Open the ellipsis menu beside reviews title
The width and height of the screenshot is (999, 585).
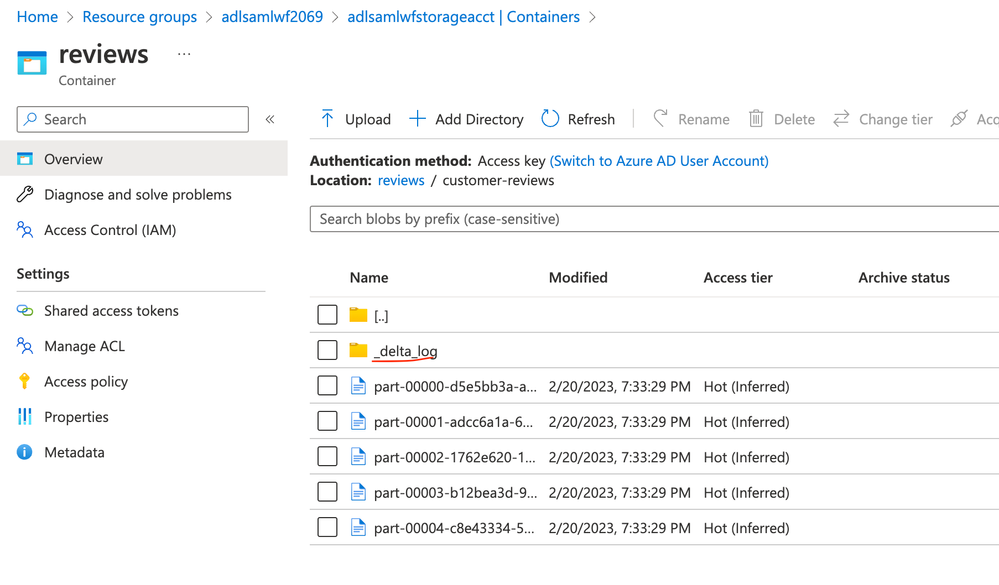(184, 54)
